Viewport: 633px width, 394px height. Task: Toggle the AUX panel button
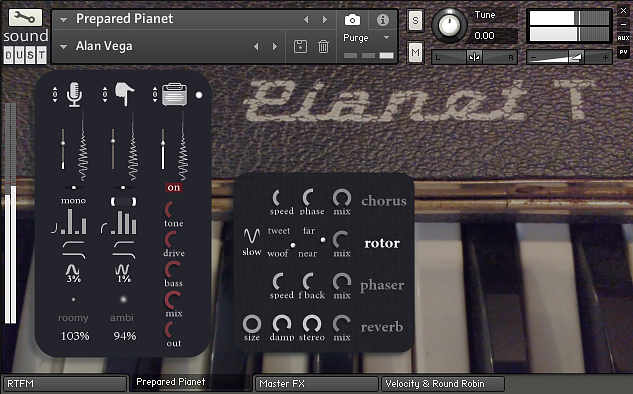point(624,38)
